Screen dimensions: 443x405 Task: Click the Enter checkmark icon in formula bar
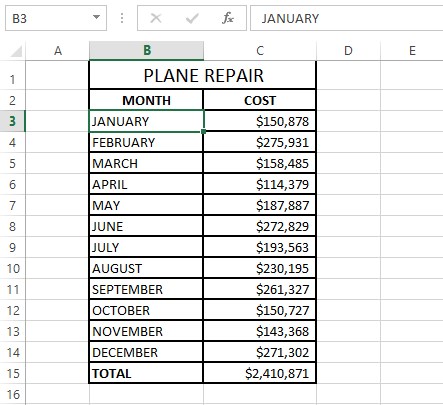pyautogui.click(x=192, y=18)
